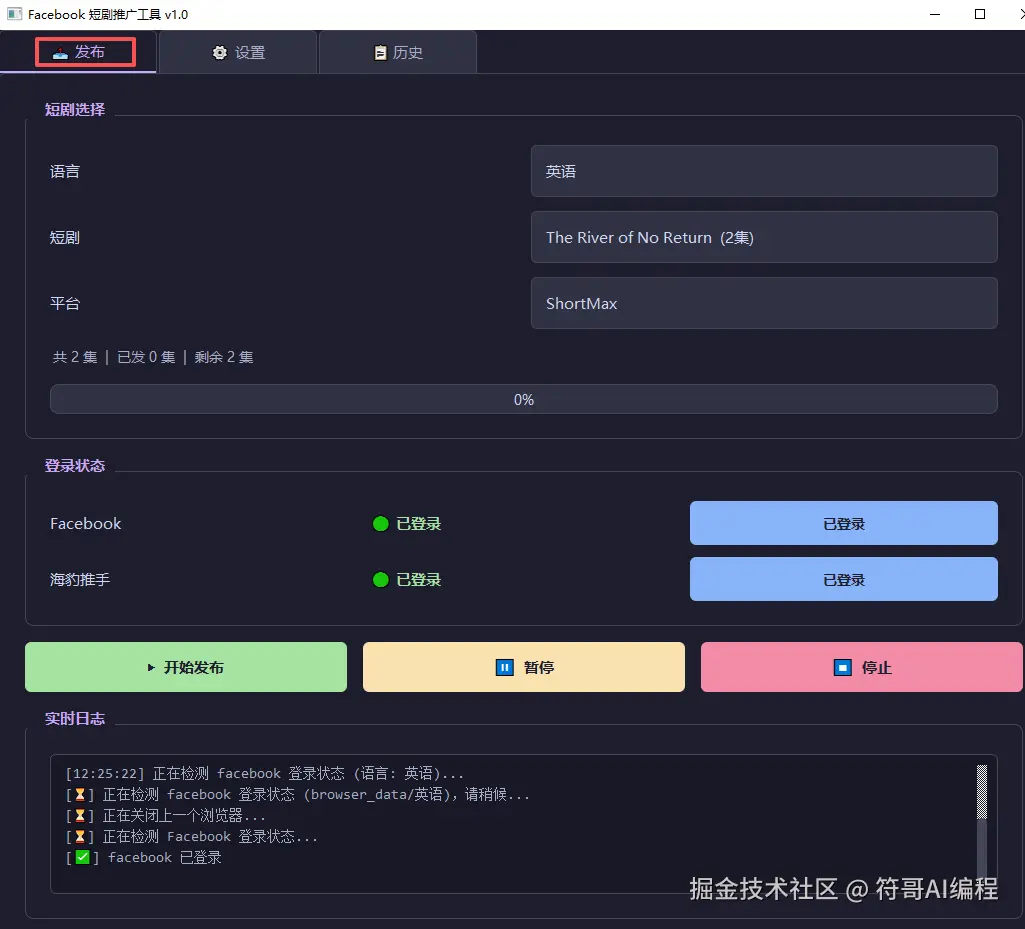Screen dimensions: 1025x929
Task: Click the green checkmark icon in the log
Action: [82, 857]
